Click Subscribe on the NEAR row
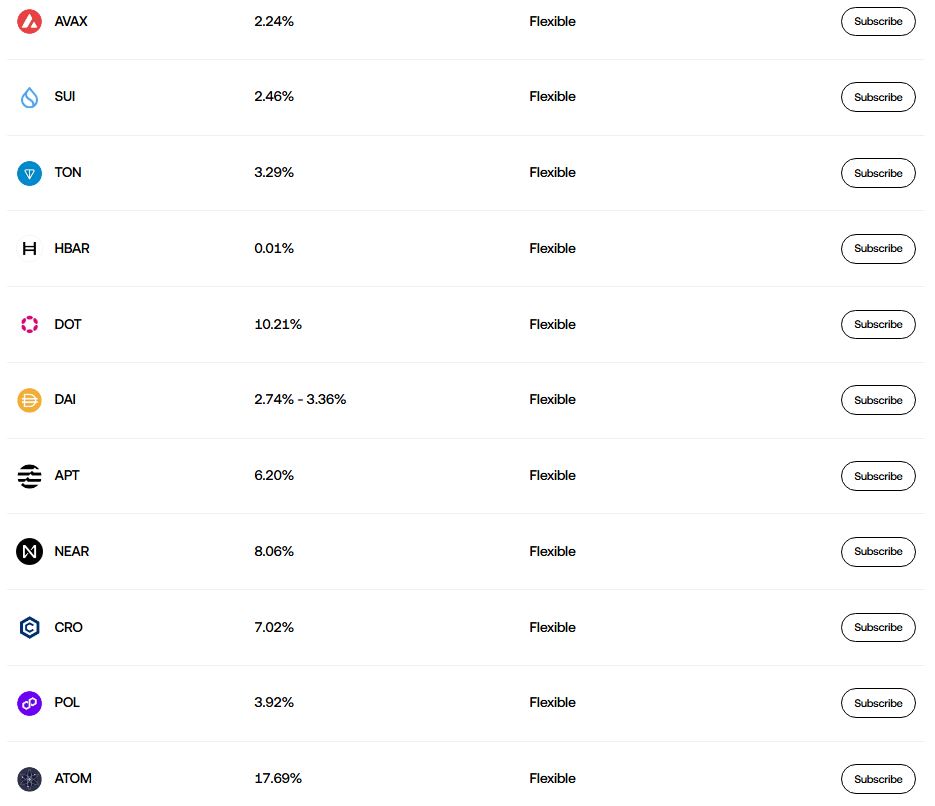The height and width of the screenshot is (806, 935). pyautogui.click(x=878, y=551)
